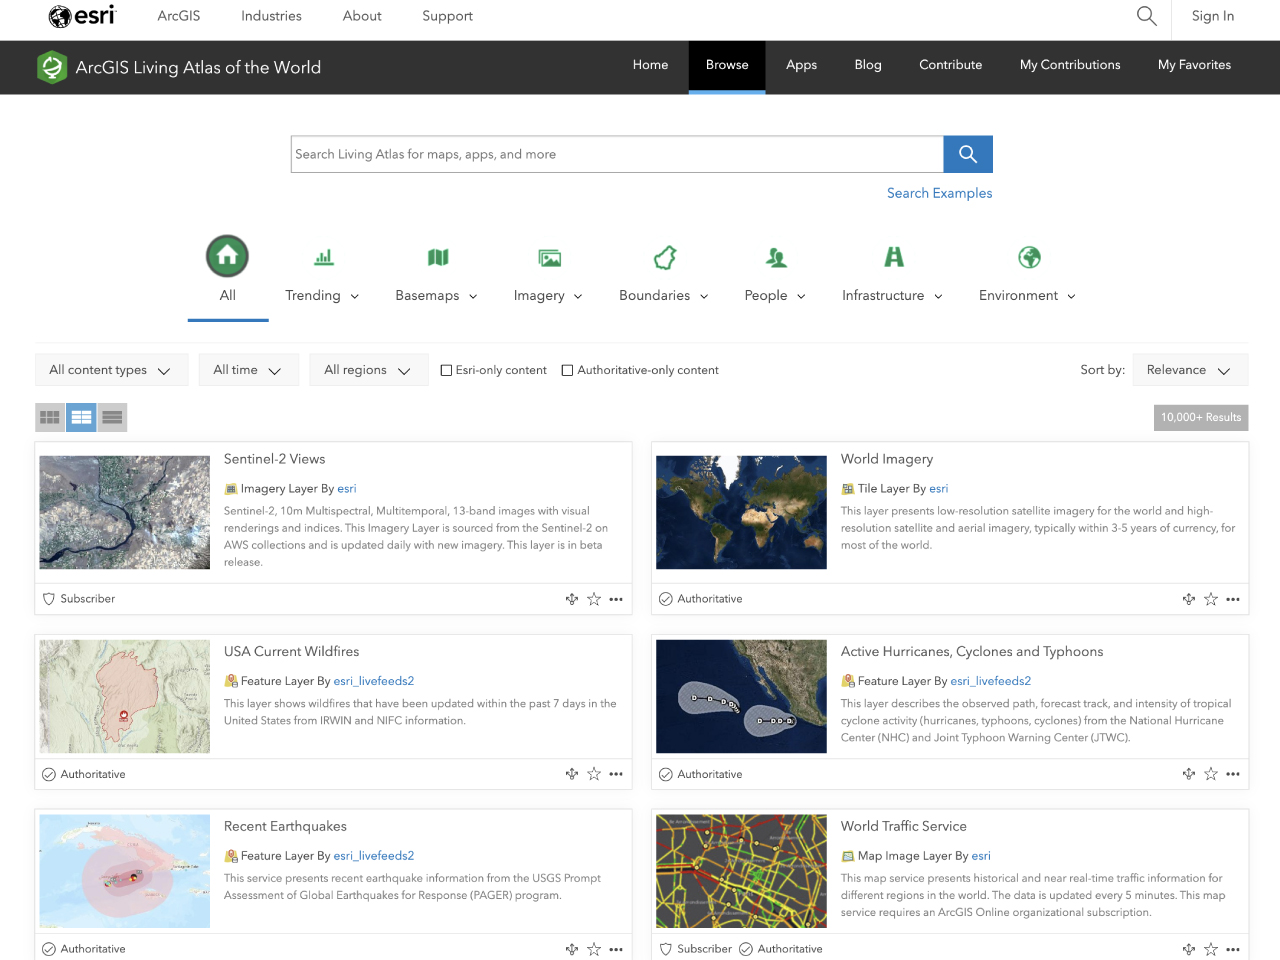Screen dimensions: 1280x960
Task: Go to Home tab
Action: [x=650, y=65]
